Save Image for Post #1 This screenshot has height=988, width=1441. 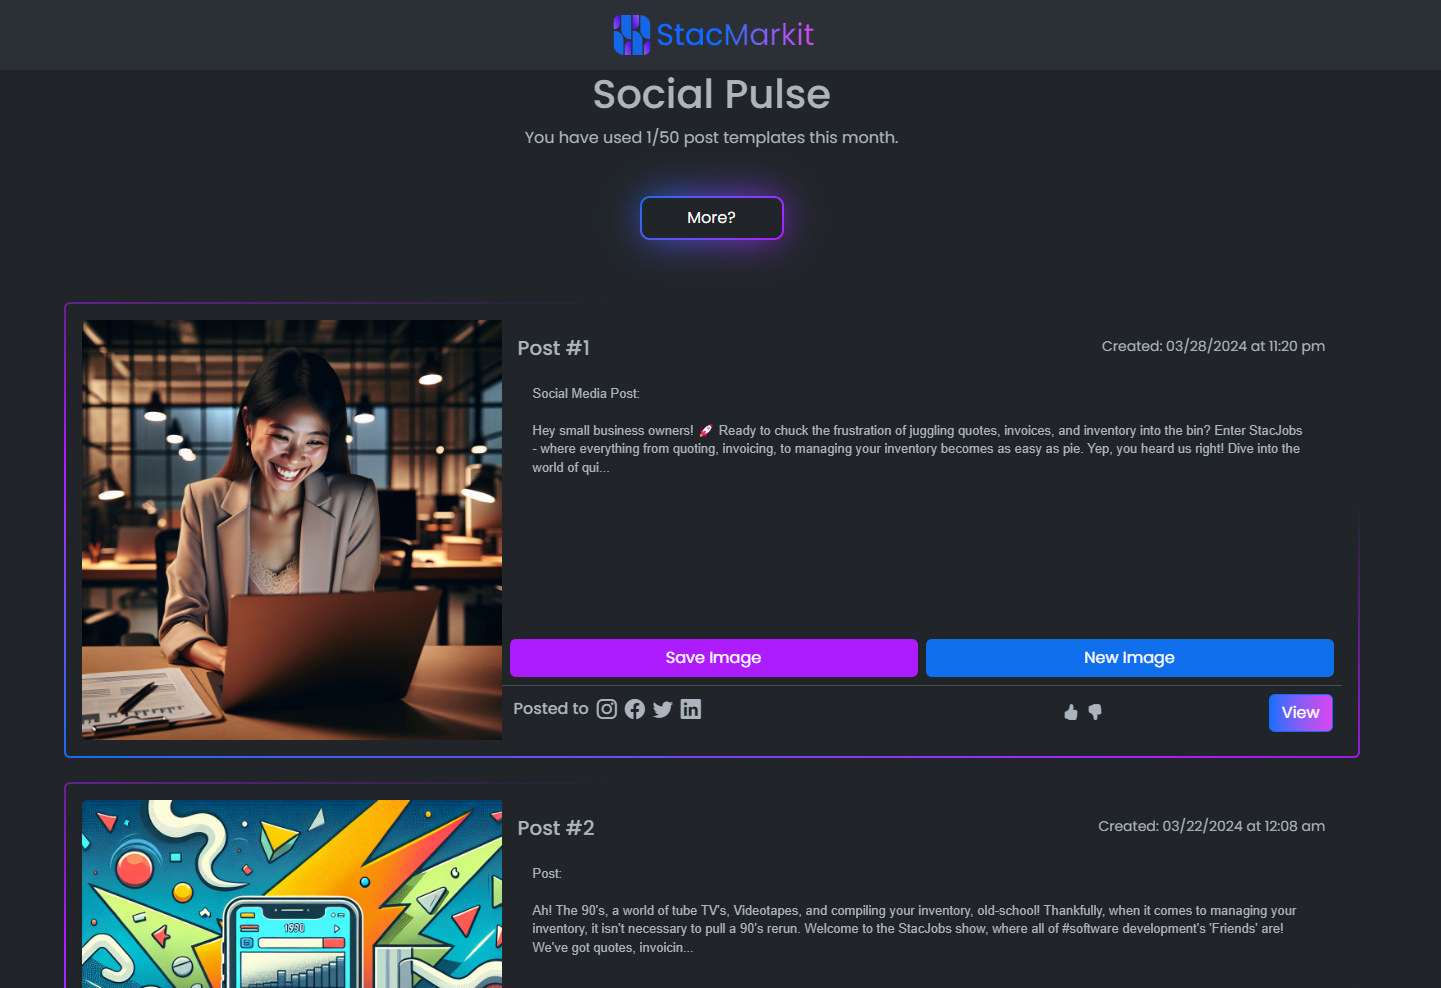click(714, 658)
